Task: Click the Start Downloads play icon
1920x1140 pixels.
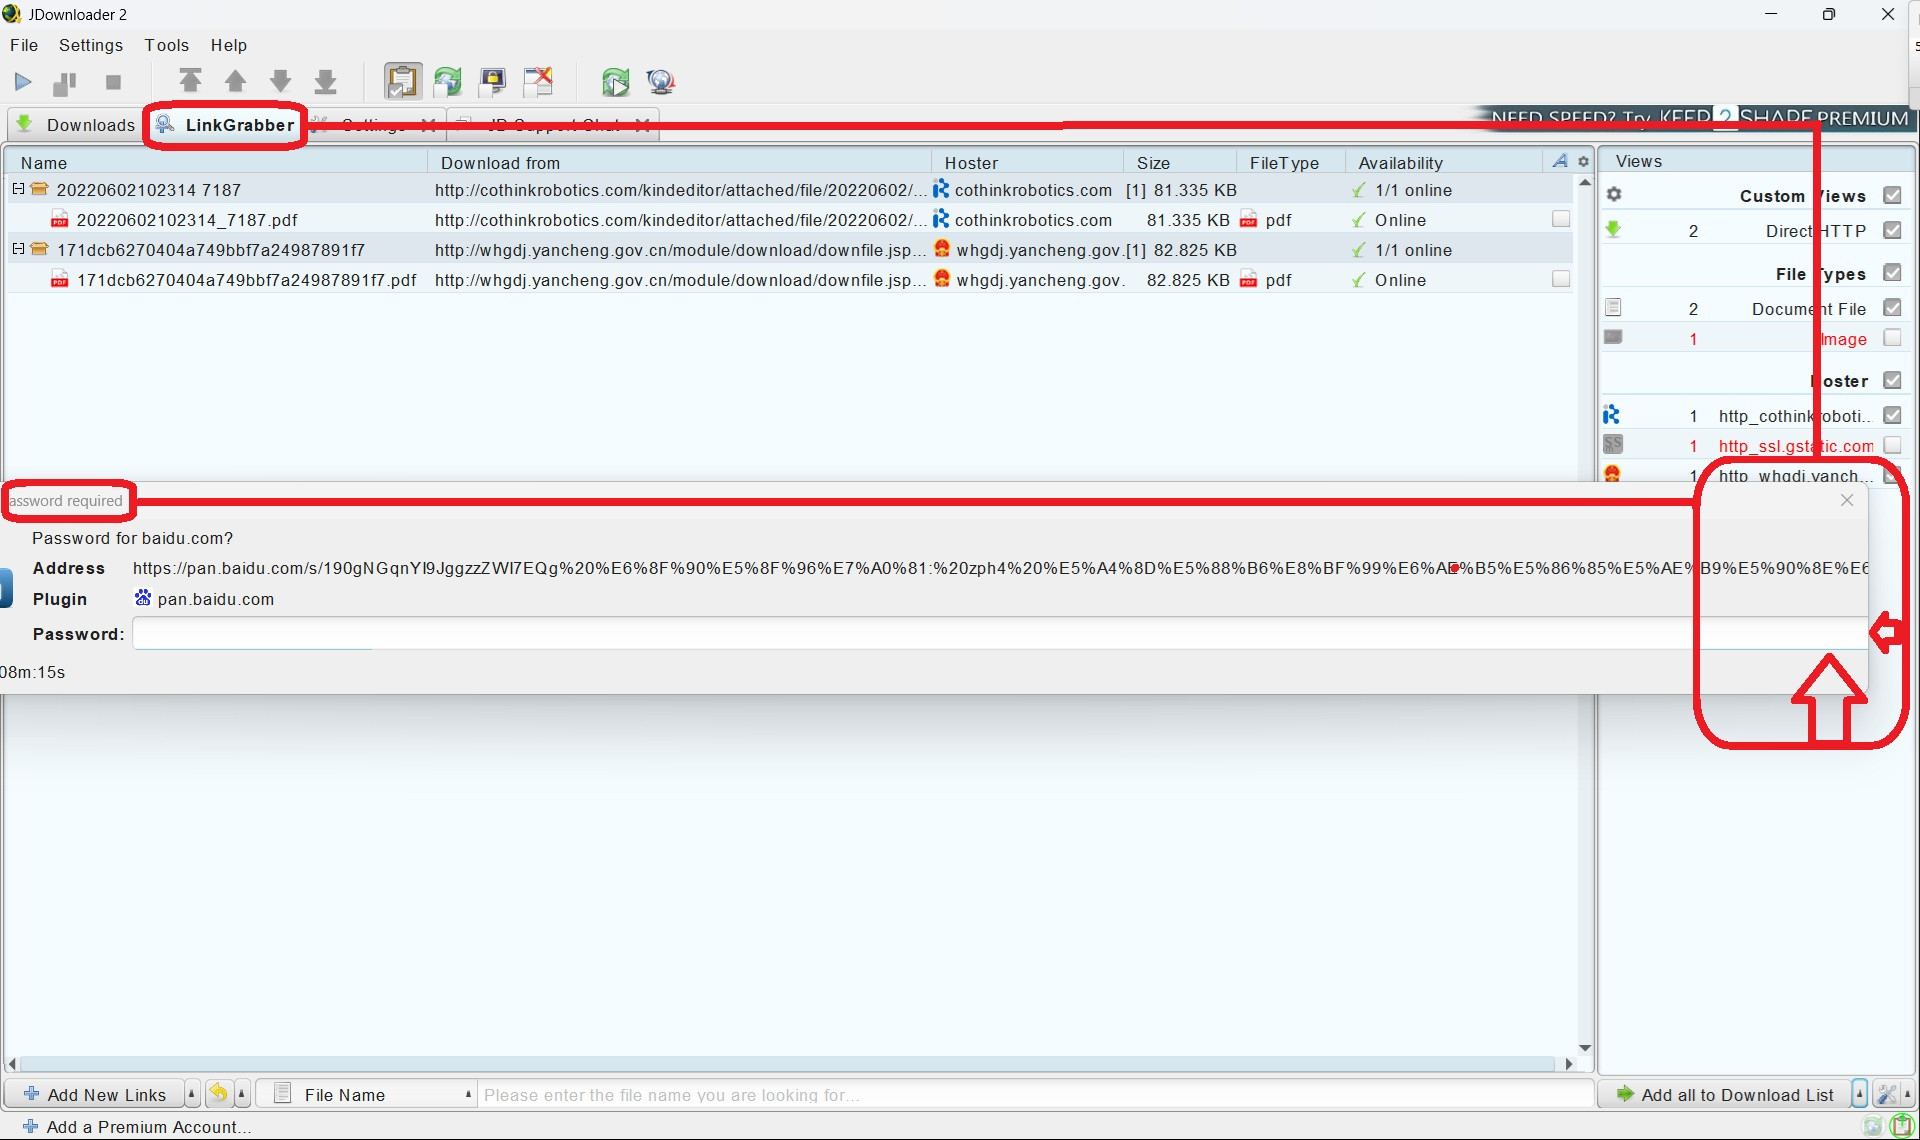Action: click(23, 82)
